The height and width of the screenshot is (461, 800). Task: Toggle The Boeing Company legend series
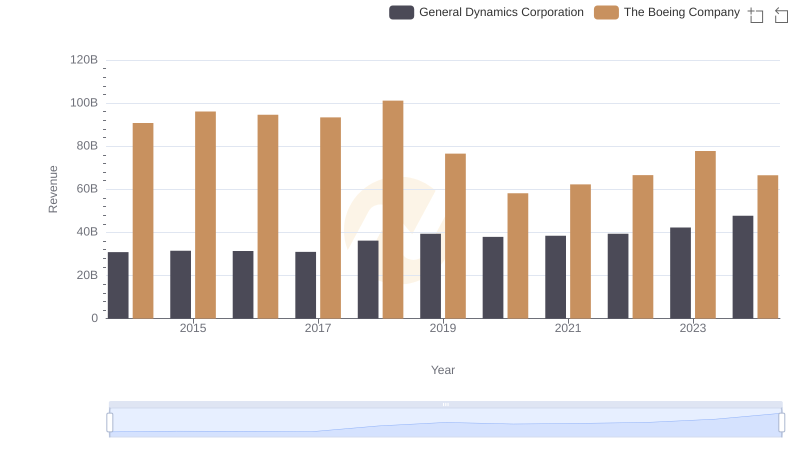[667, 12]
